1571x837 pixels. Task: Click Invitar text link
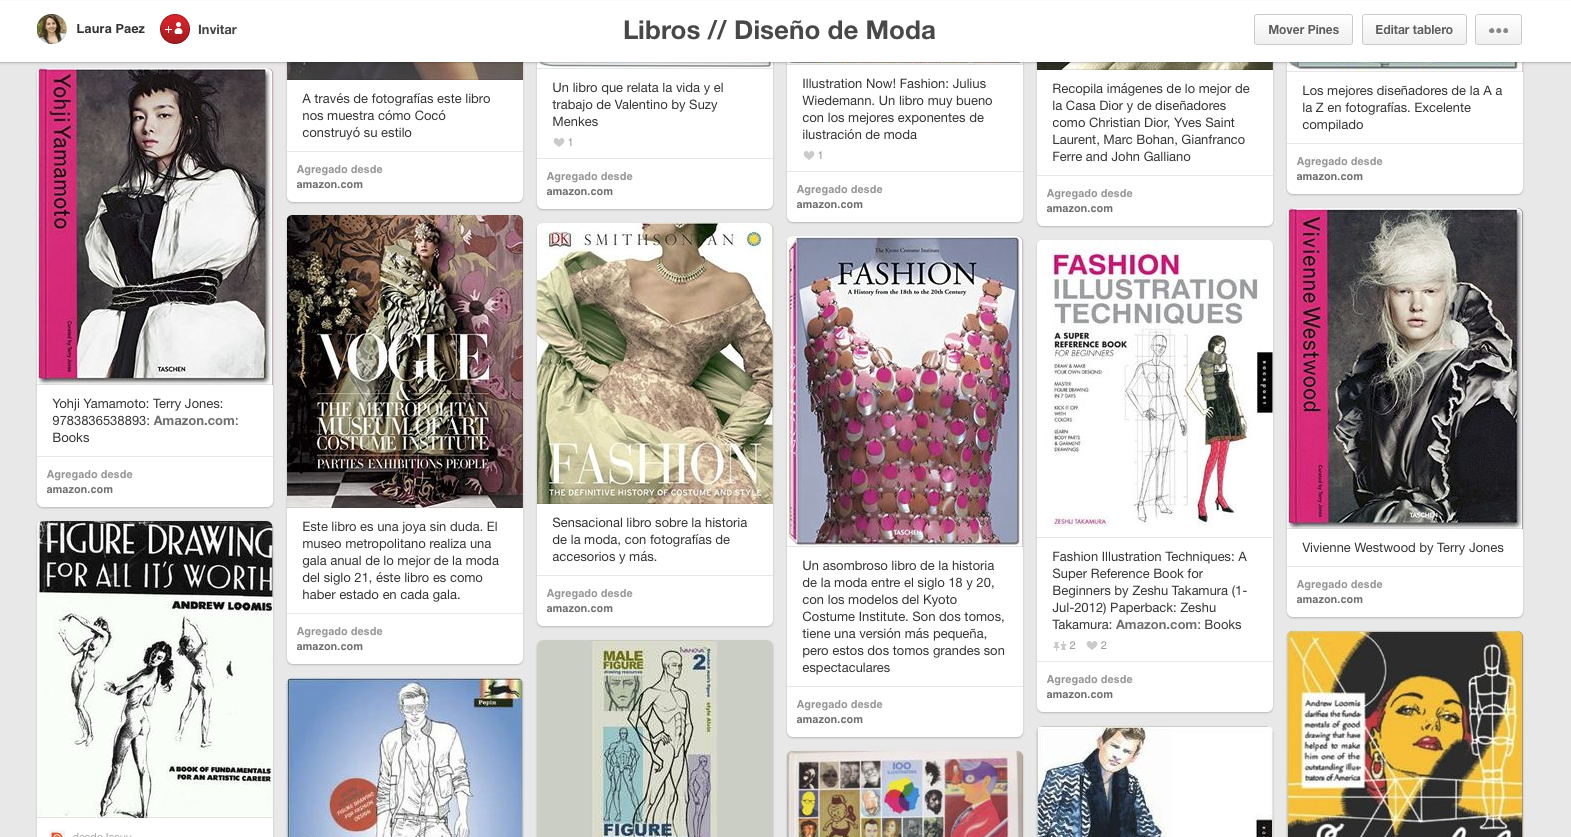(217, 29)
